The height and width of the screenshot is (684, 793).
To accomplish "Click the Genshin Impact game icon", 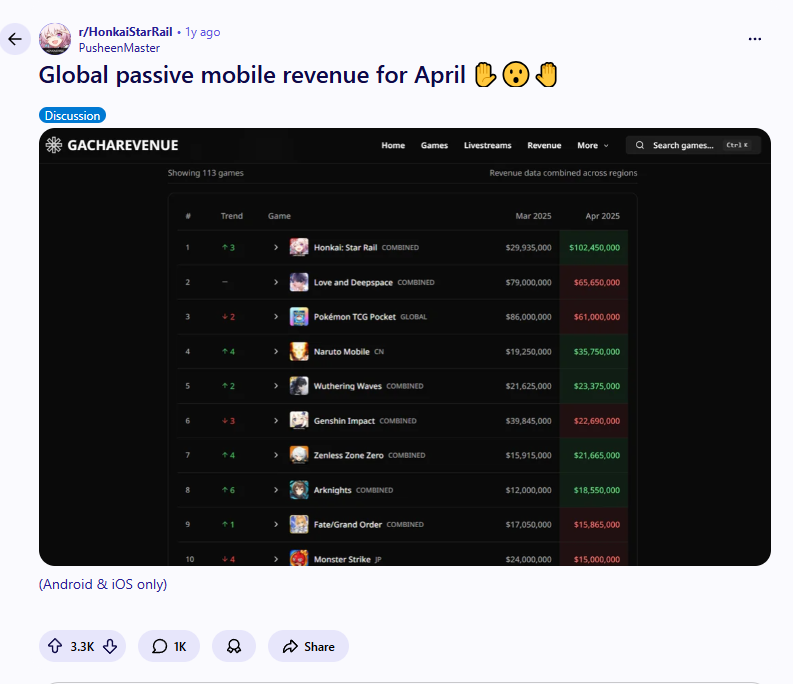I will click(x=299, y=421).
